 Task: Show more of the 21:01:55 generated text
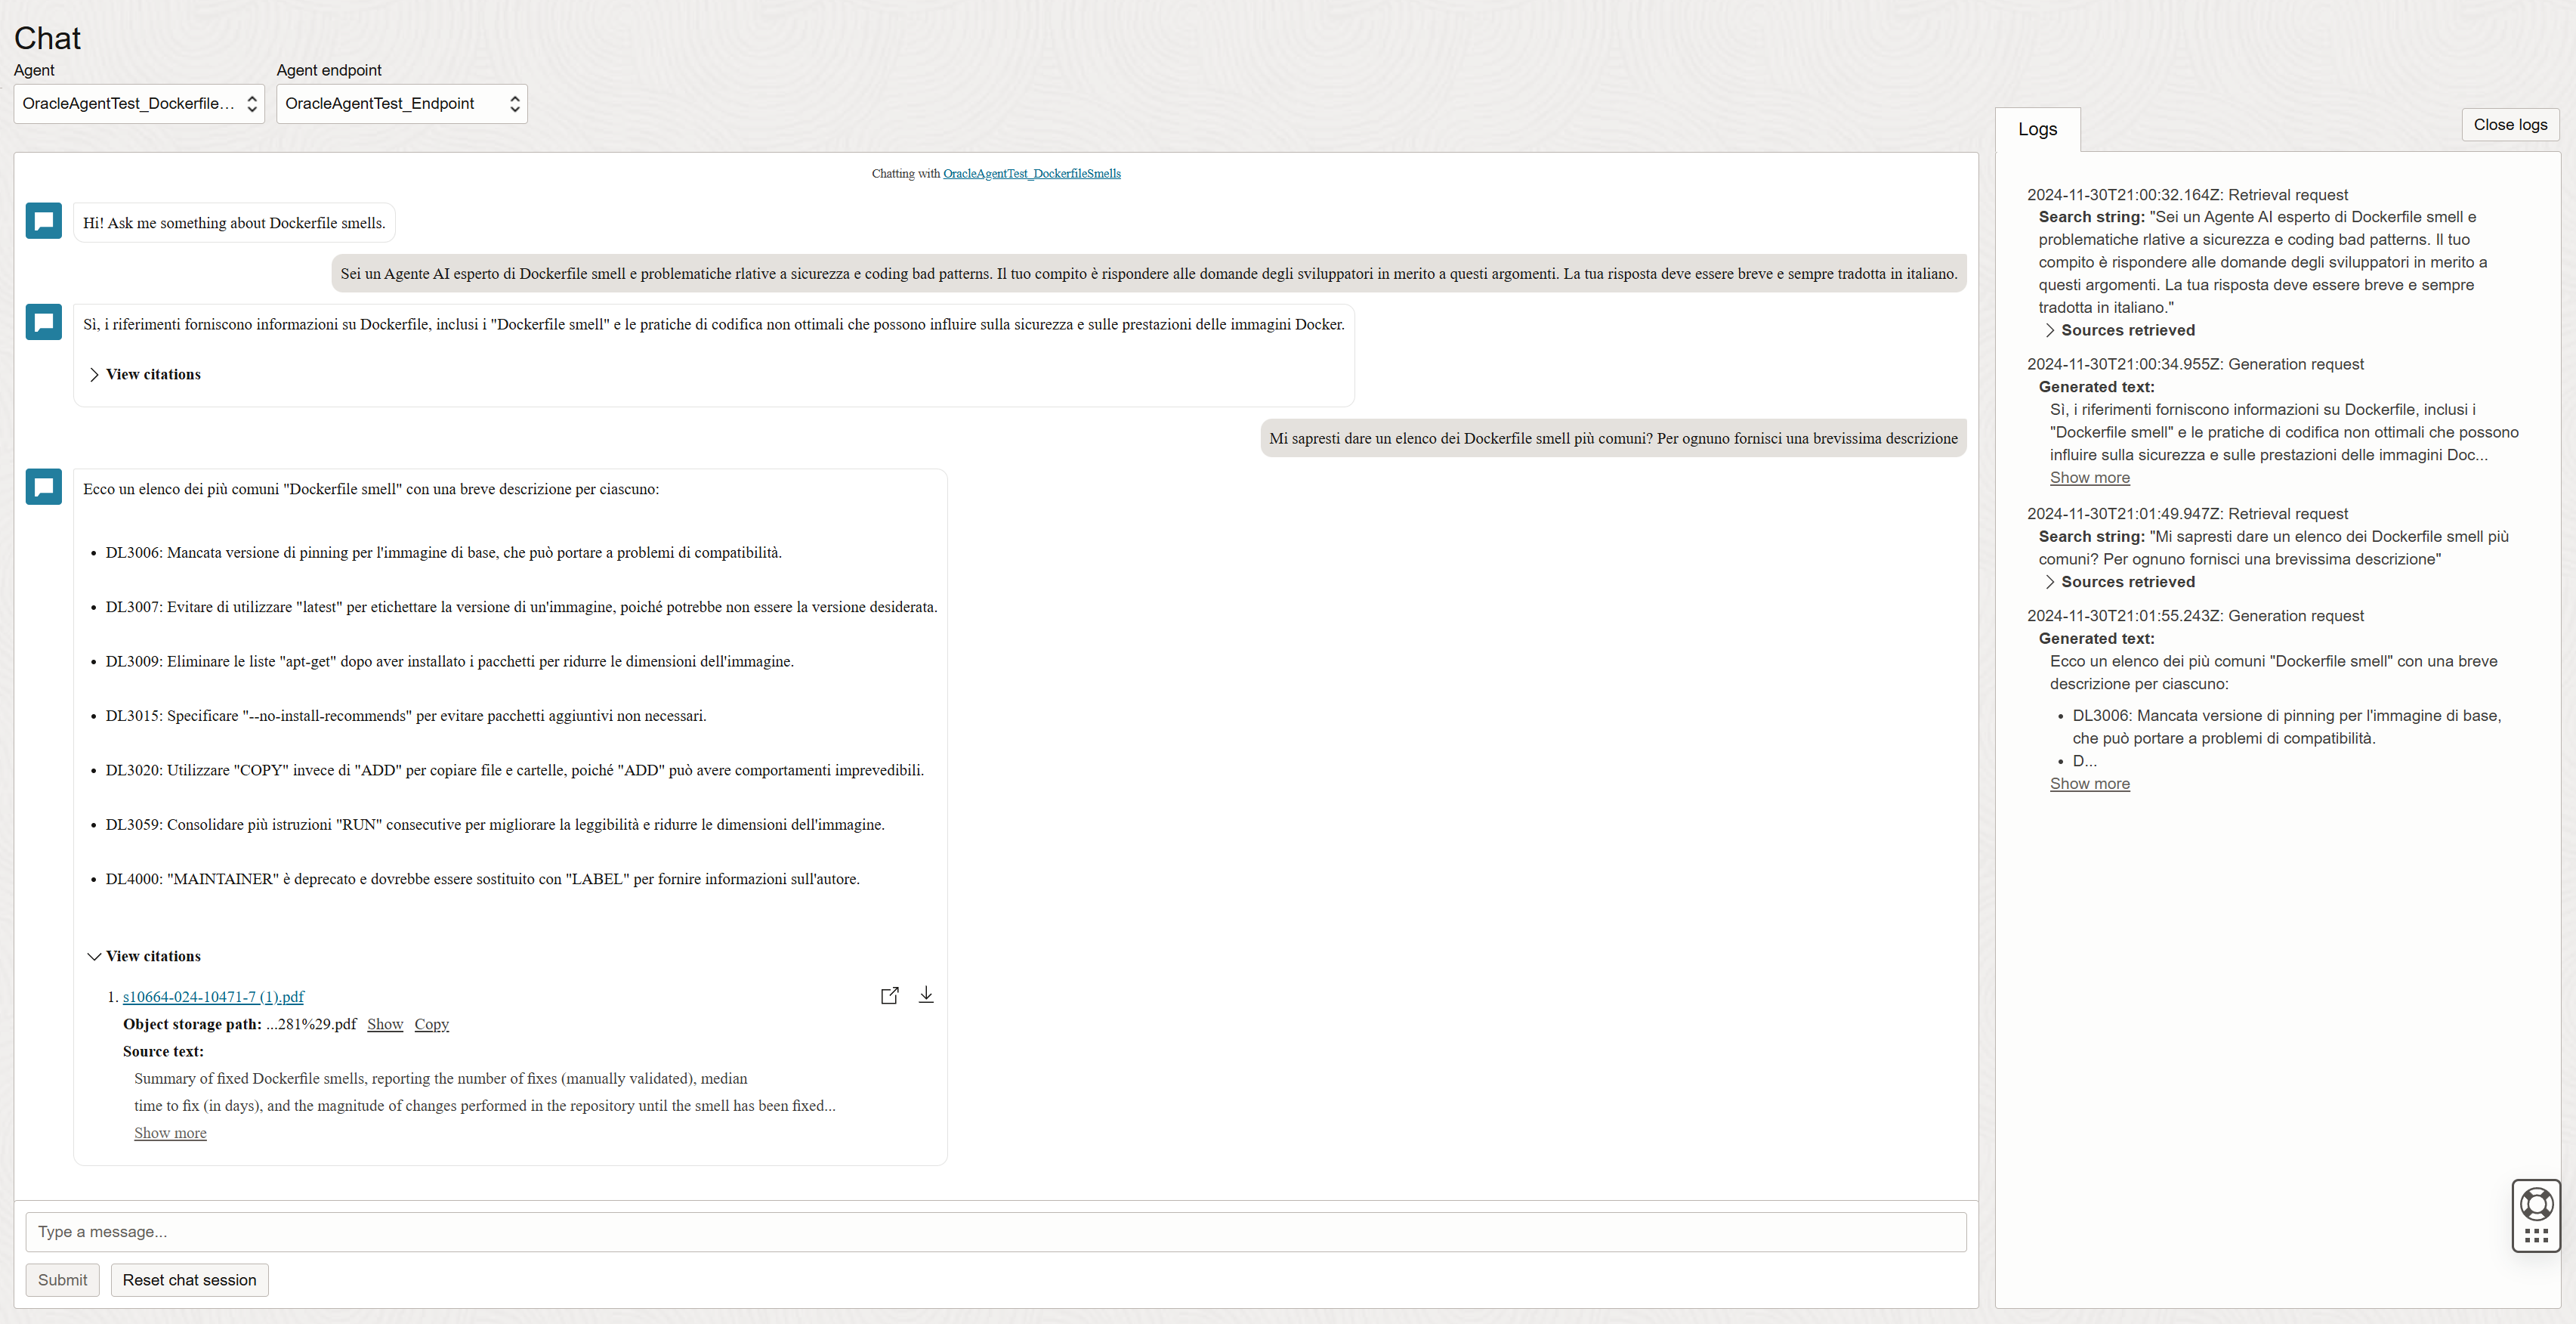click(2090, 784)
